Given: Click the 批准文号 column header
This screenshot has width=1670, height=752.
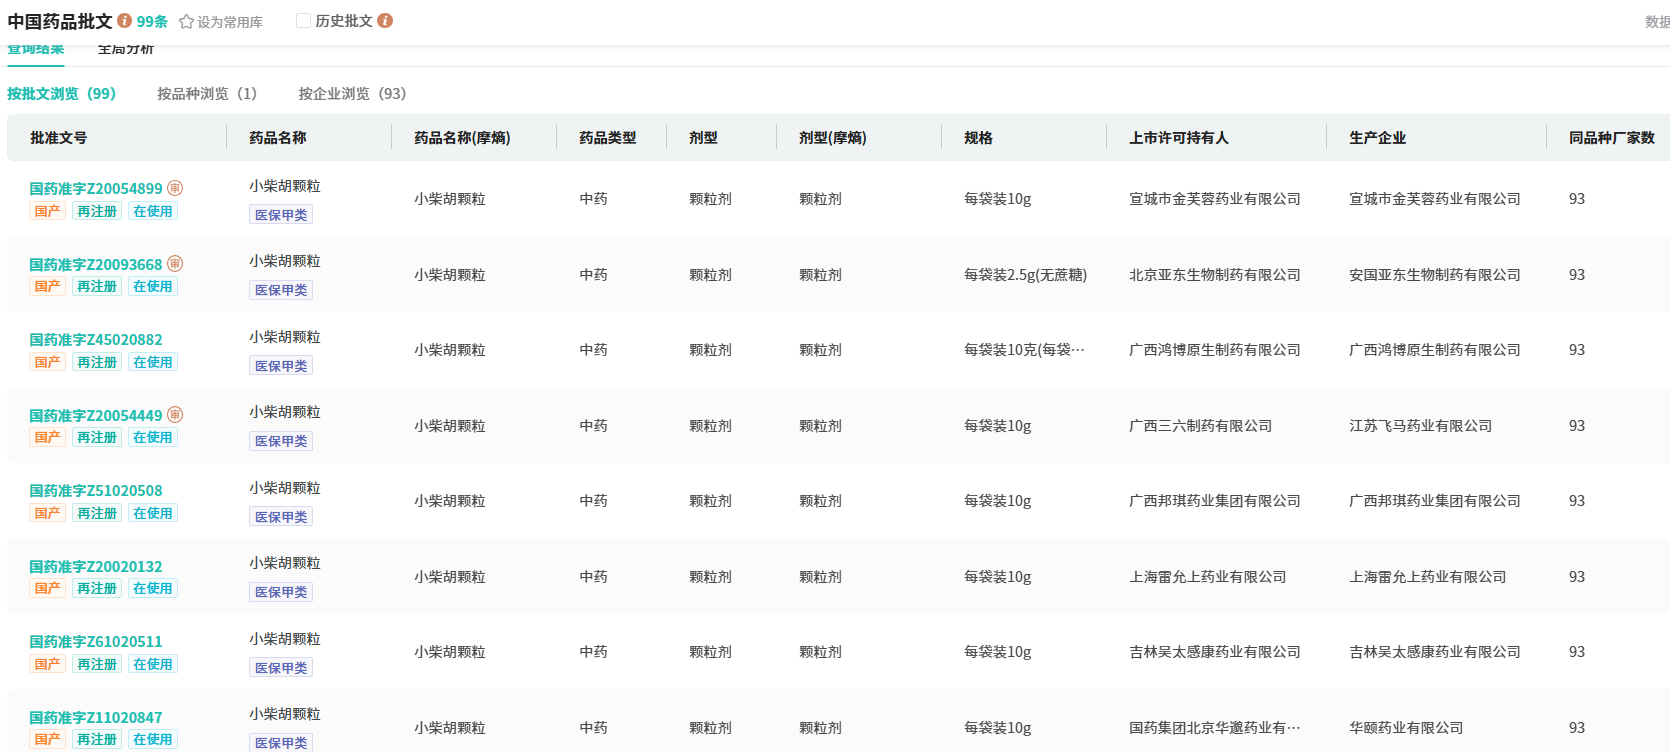Looking at the screenshot, I should tap(58, 138).
